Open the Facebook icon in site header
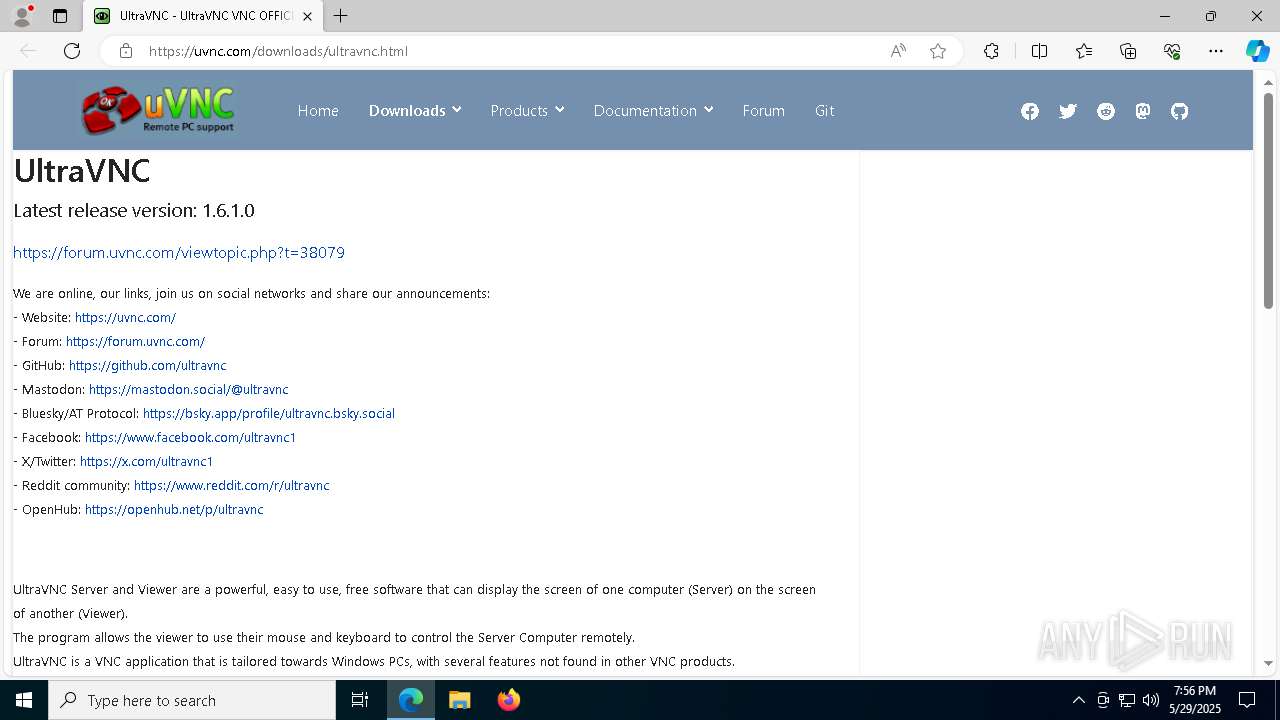 [1030, 111]
